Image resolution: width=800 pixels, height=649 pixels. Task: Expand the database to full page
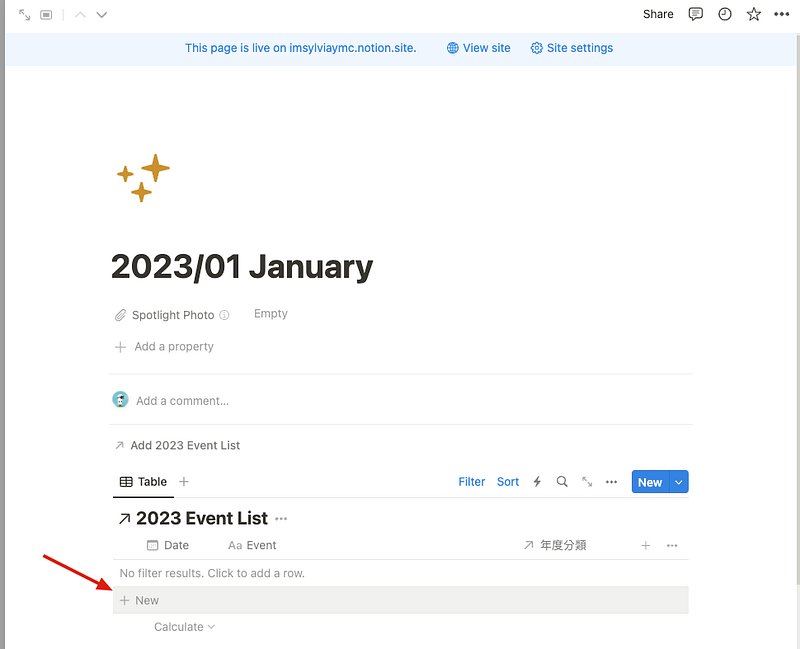tap(587, 482)
